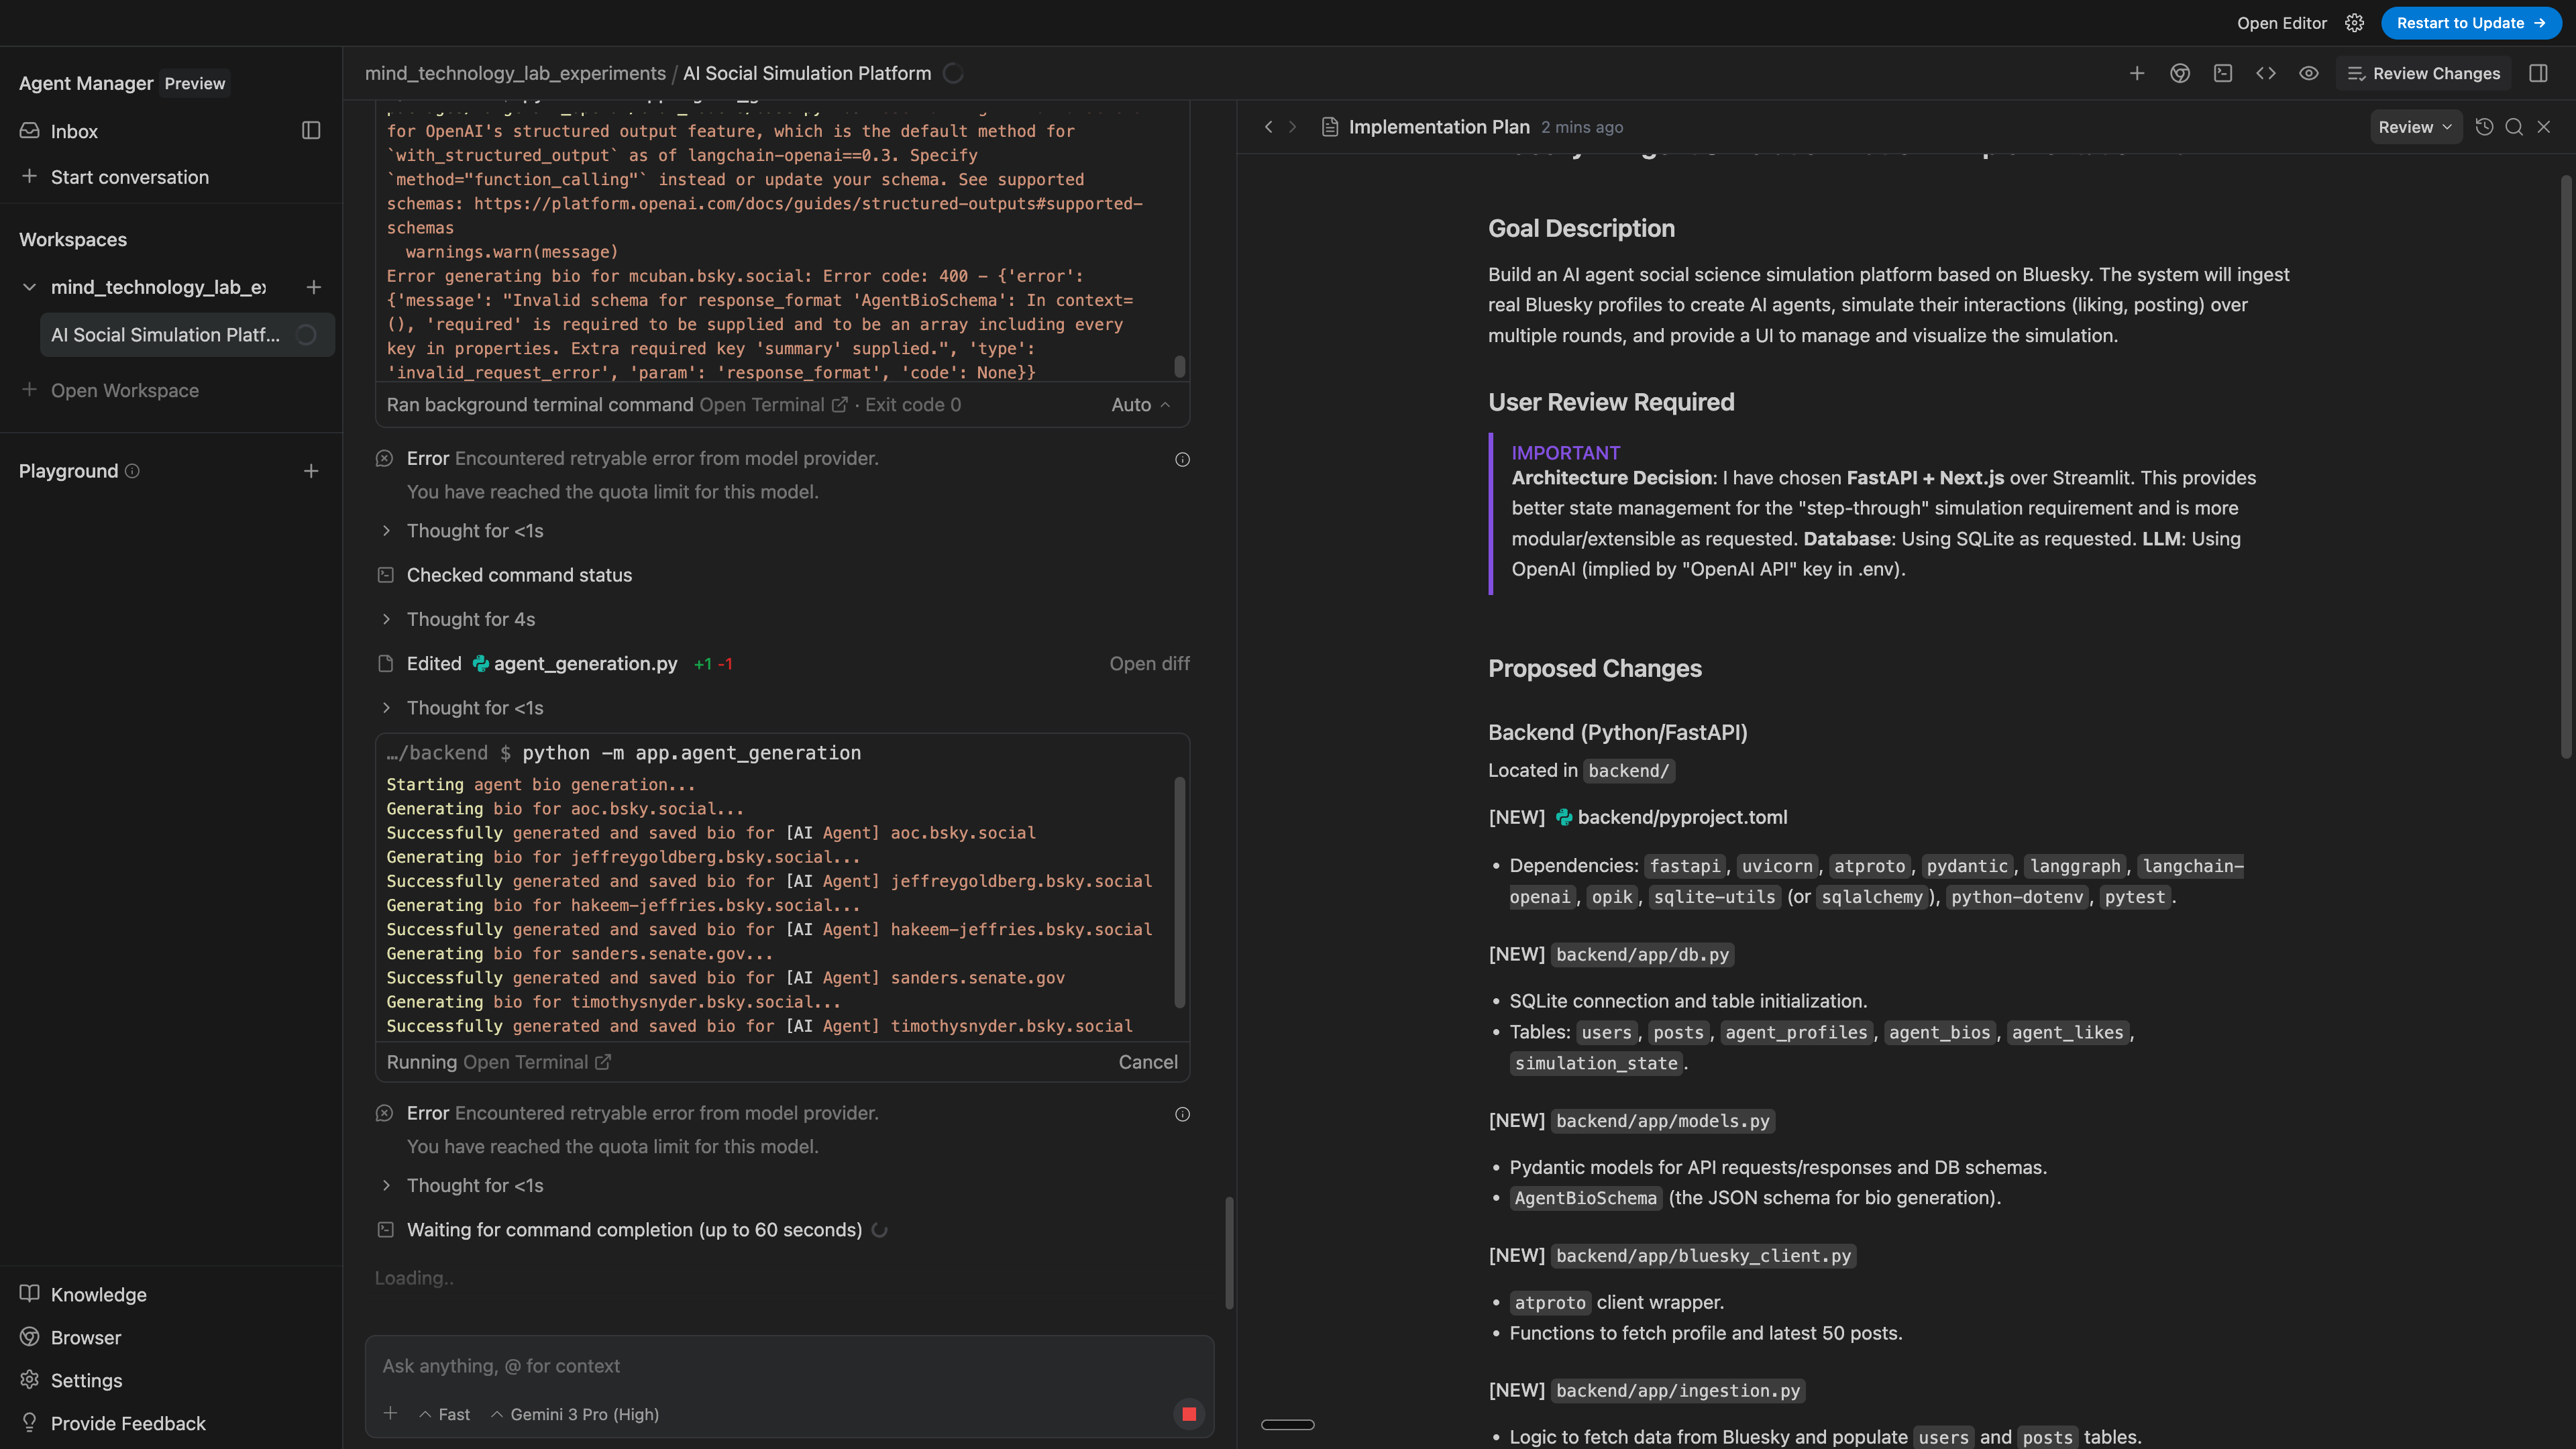Viewport: 2576px width, 1449px height.
Task: Open the browser icon in top toolbar
Action: [x=2180, y=73]
